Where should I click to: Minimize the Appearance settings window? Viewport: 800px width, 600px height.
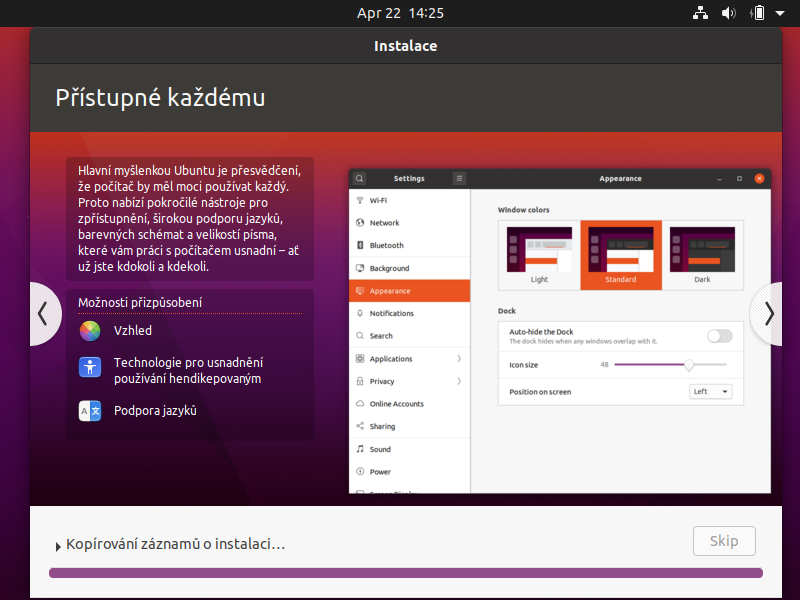click(719, 179)
